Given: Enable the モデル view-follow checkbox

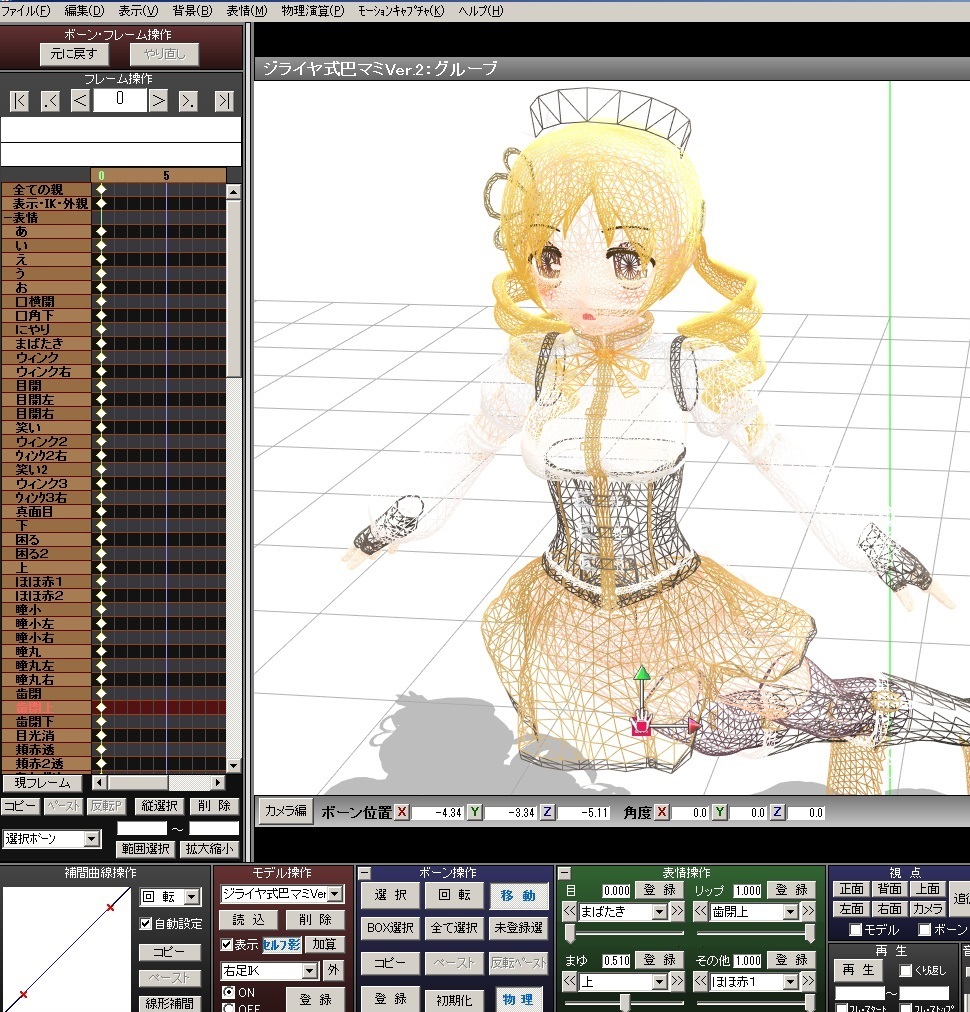Looking at the screenshot, I should tap(856, 929).
